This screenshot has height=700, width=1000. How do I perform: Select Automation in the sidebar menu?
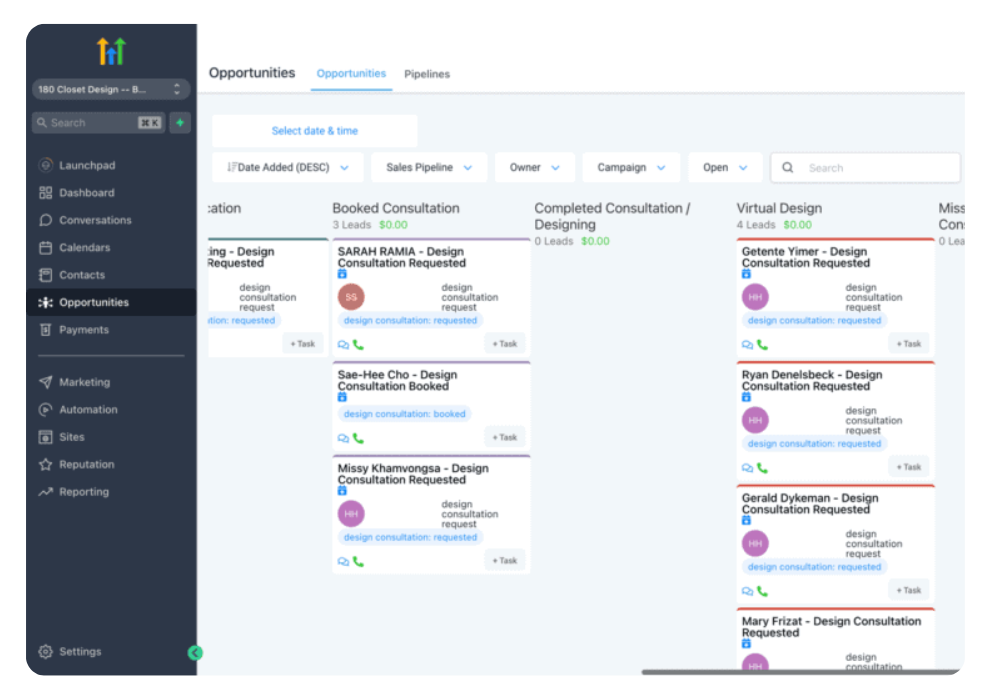(x=88, y=410)
